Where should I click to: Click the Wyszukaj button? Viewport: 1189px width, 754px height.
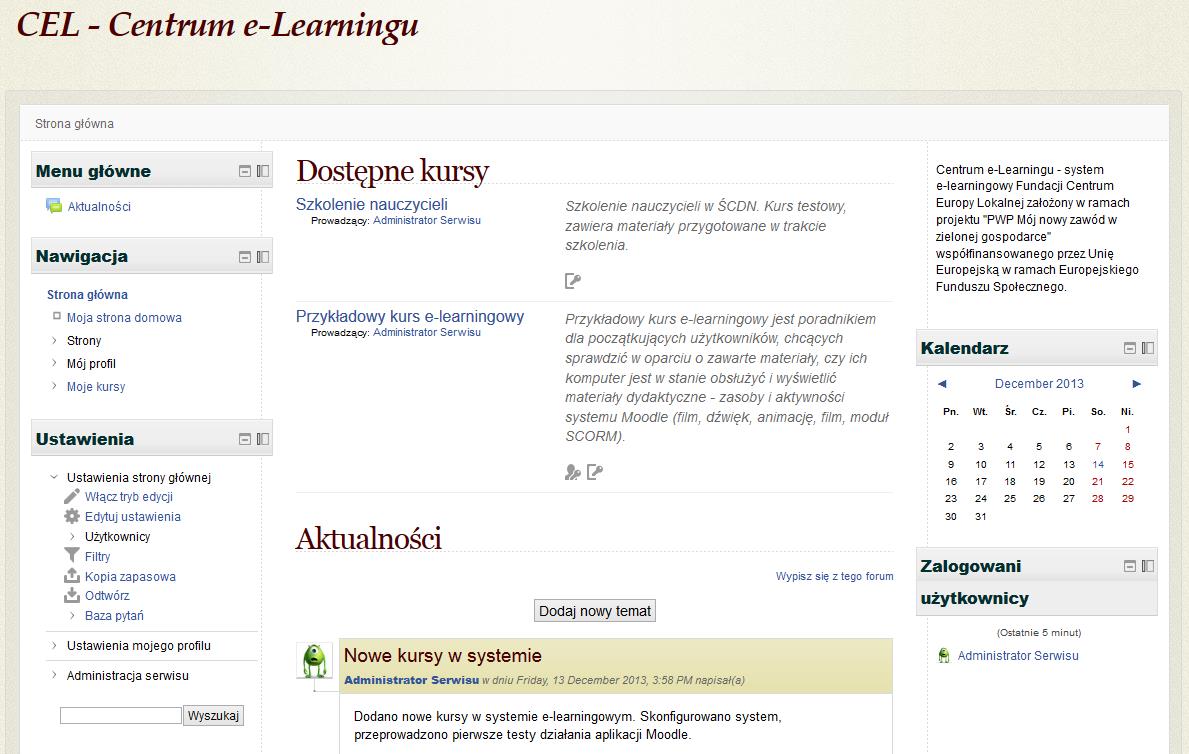(213, 715)
